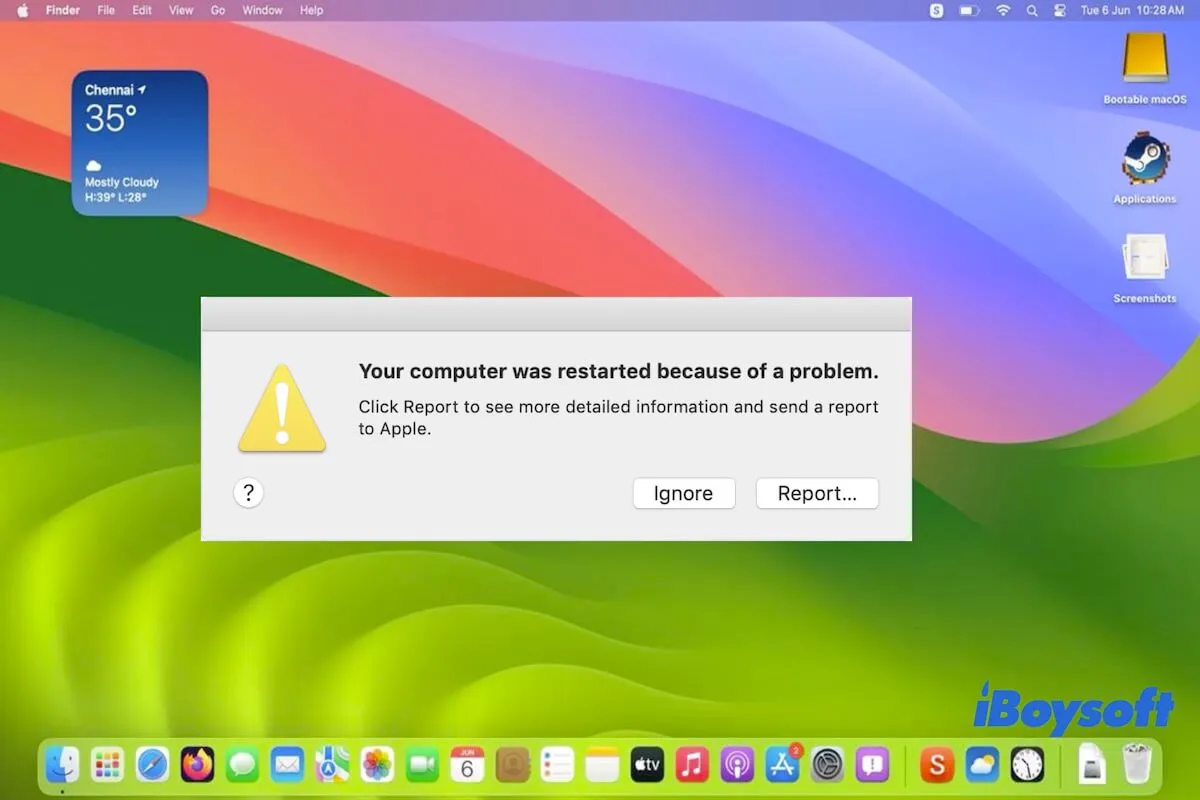The height and width of the screenshot is (800, 1200).
Task: Show Wi-Fi status menu
Action: point(1002,10)
